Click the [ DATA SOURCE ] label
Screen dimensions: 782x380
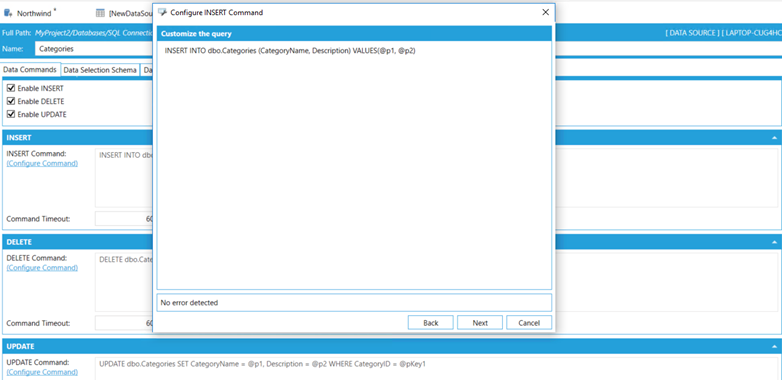(692, 33)
